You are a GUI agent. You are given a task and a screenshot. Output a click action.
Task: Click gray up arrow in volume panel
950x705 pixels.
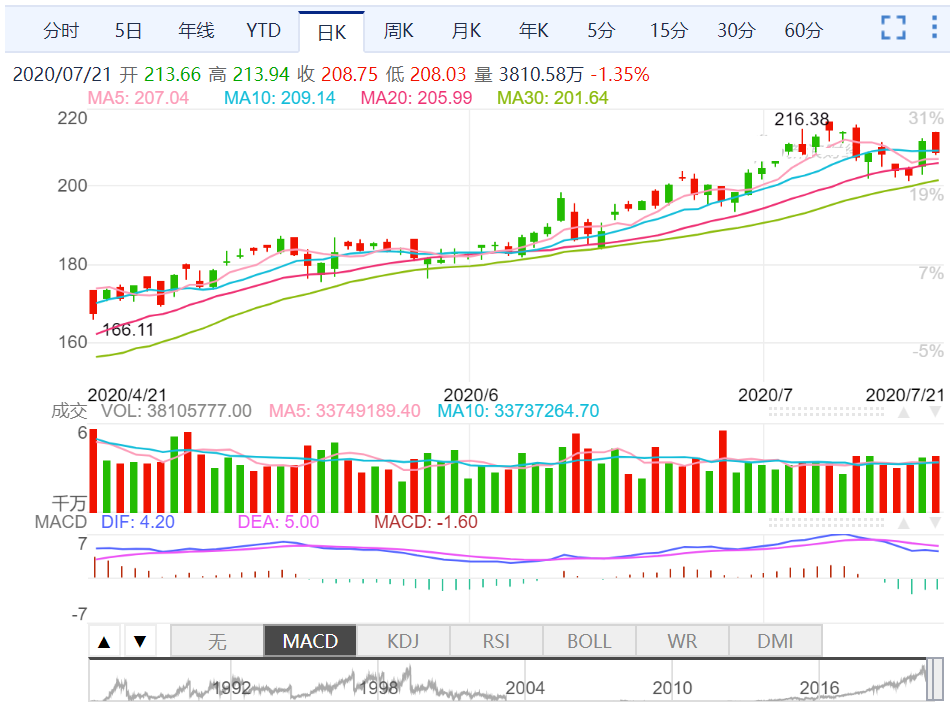[903, 412]
